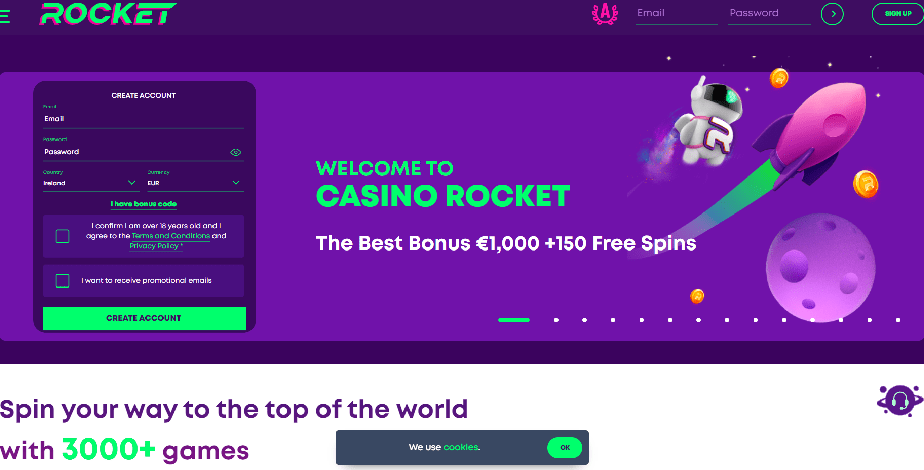Click the pink laurel badge icon

pyautogui.click(x=605, y=14)
